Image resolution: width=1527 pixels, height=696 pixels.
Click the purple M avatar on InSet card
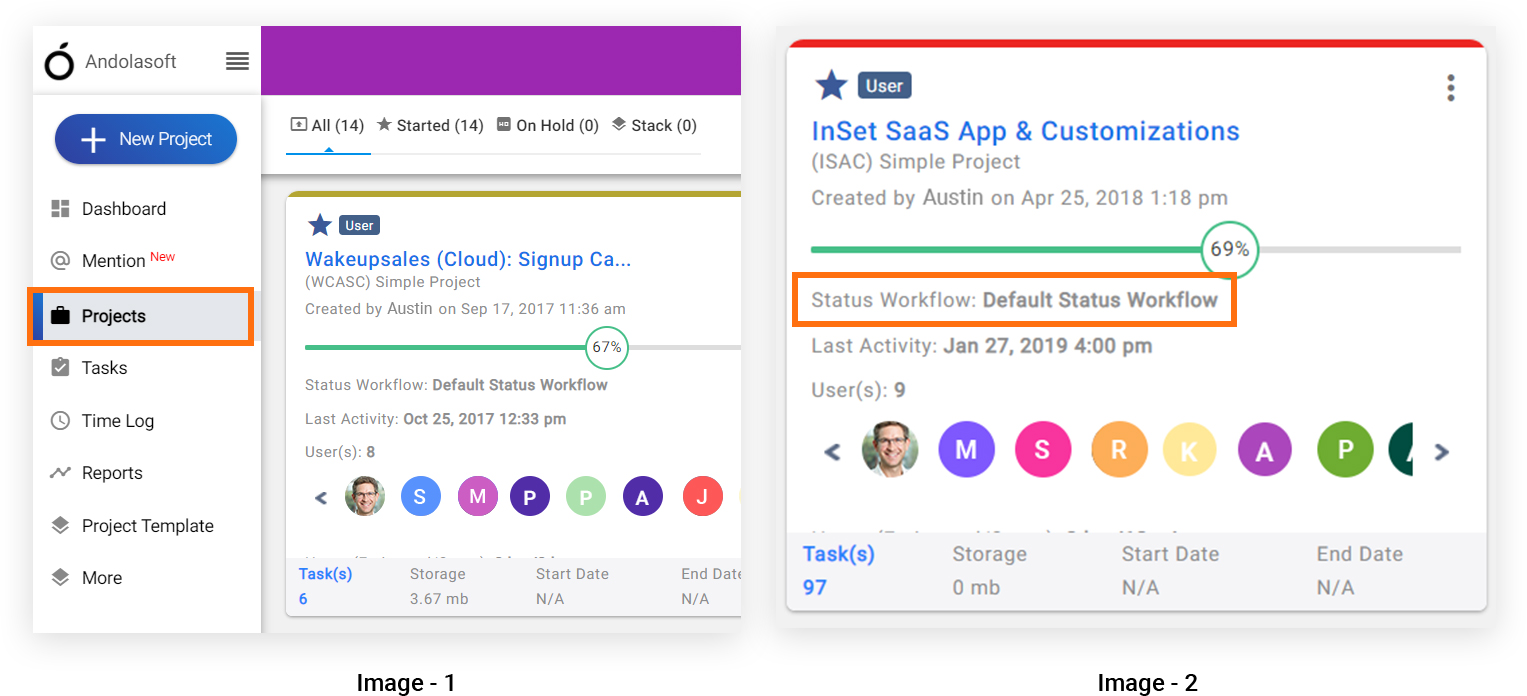click(966, 449)
